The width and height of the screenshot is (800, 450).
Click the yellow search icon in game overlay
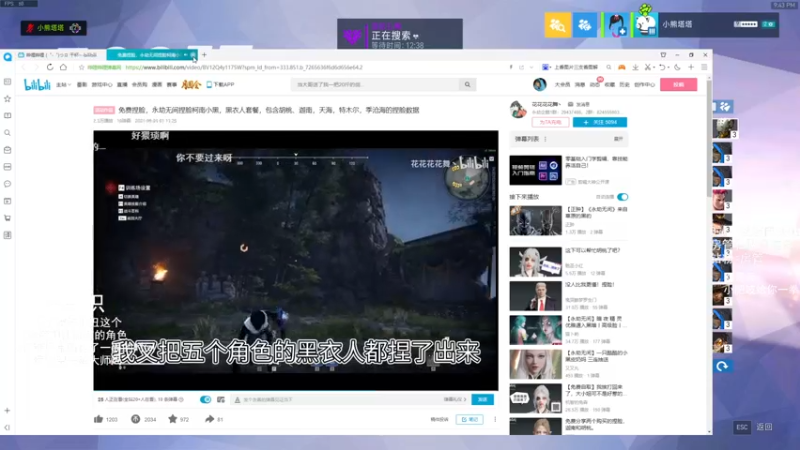[558, 24]
